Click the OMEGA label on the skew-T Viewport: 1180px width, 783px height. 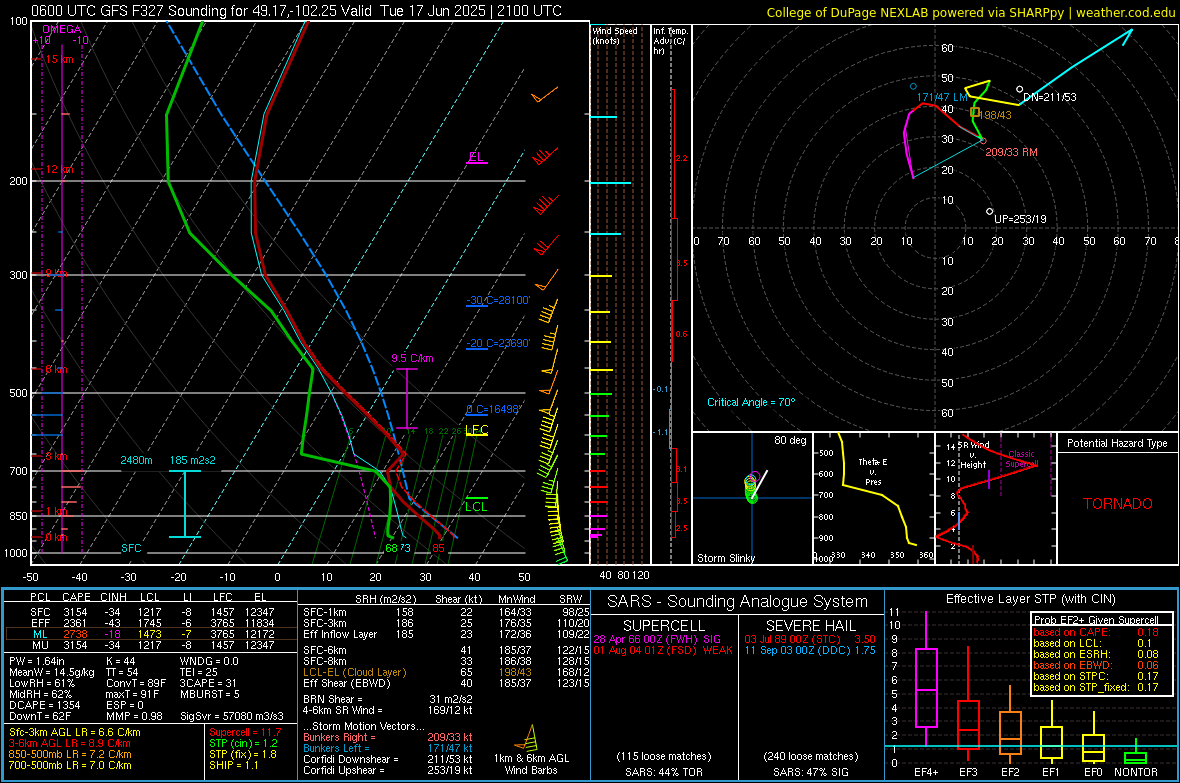[x=62, y=29]
